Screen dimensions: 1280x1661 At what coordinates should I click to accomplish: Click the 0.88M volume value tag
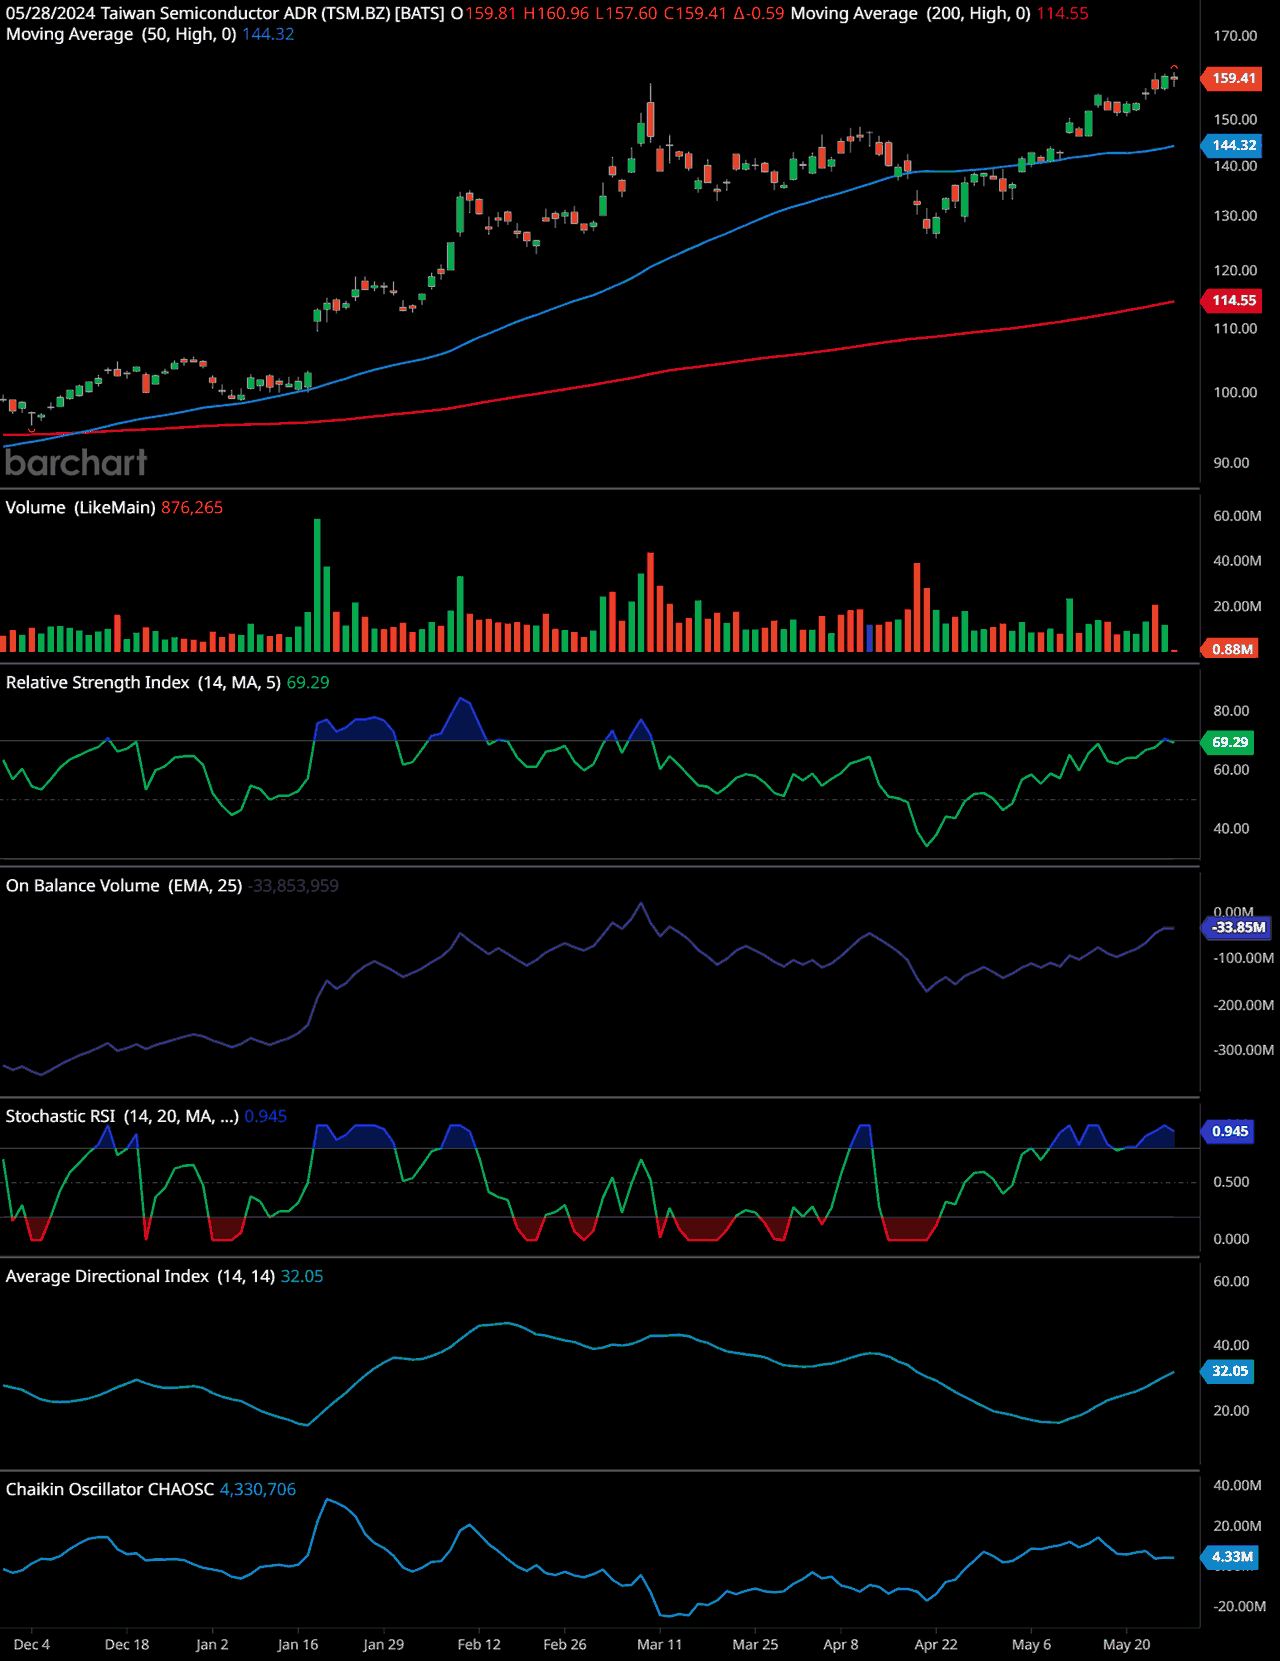[x=1231, y=649]
